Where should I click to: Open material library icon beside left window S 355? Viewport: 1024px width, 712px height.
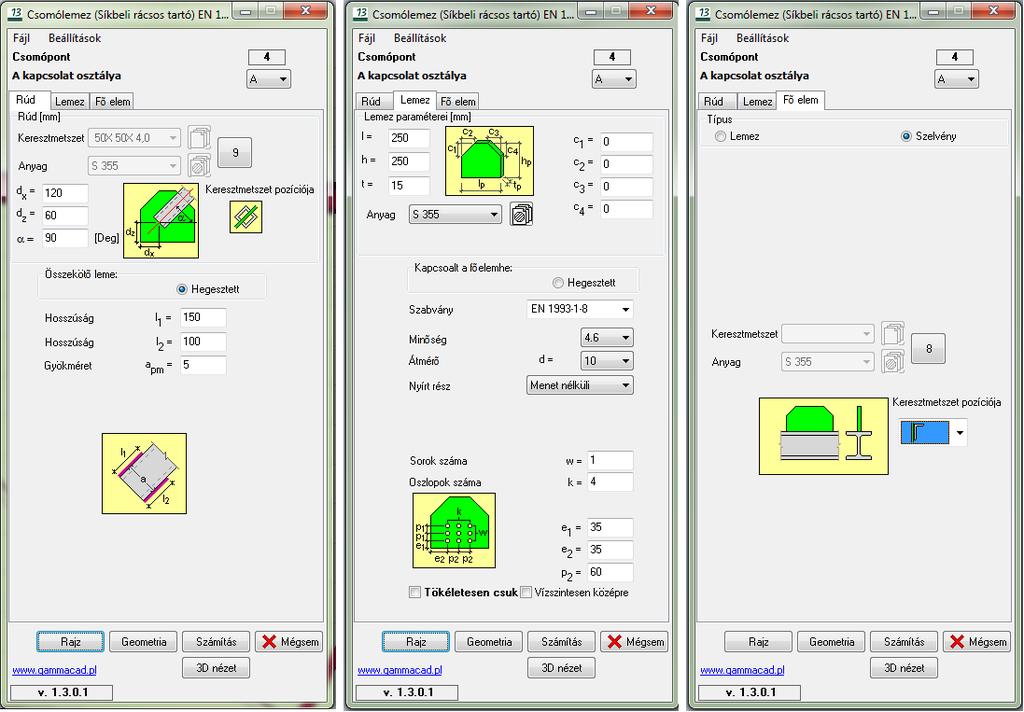199,165
